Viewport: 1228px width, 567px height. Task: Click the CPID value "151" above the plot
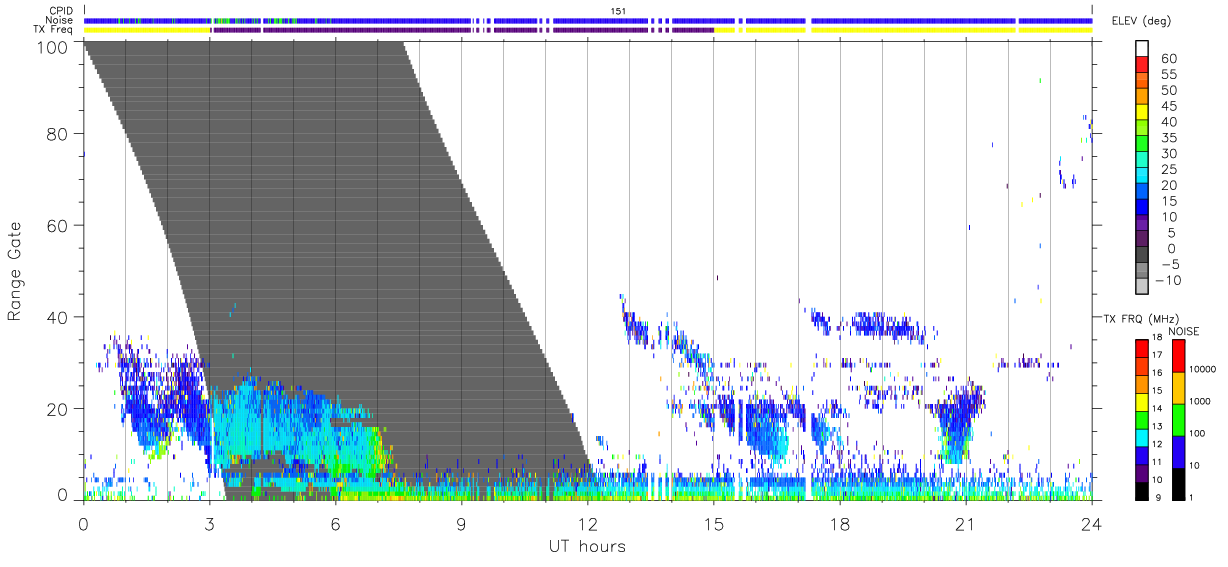click(x=618, y=11)
